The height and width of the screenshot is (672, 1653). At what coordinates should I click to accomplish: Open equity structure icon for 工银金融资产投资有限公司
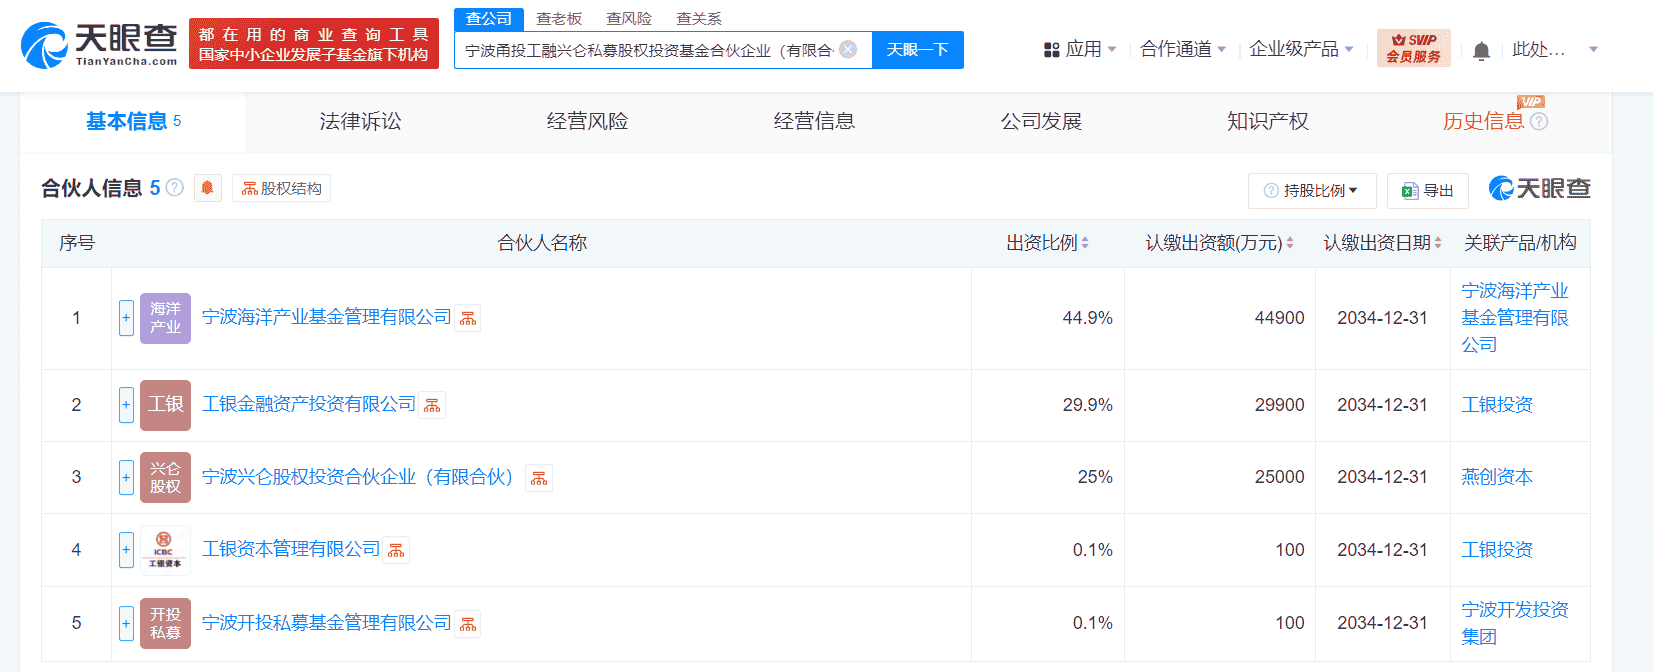pos(432,405)
